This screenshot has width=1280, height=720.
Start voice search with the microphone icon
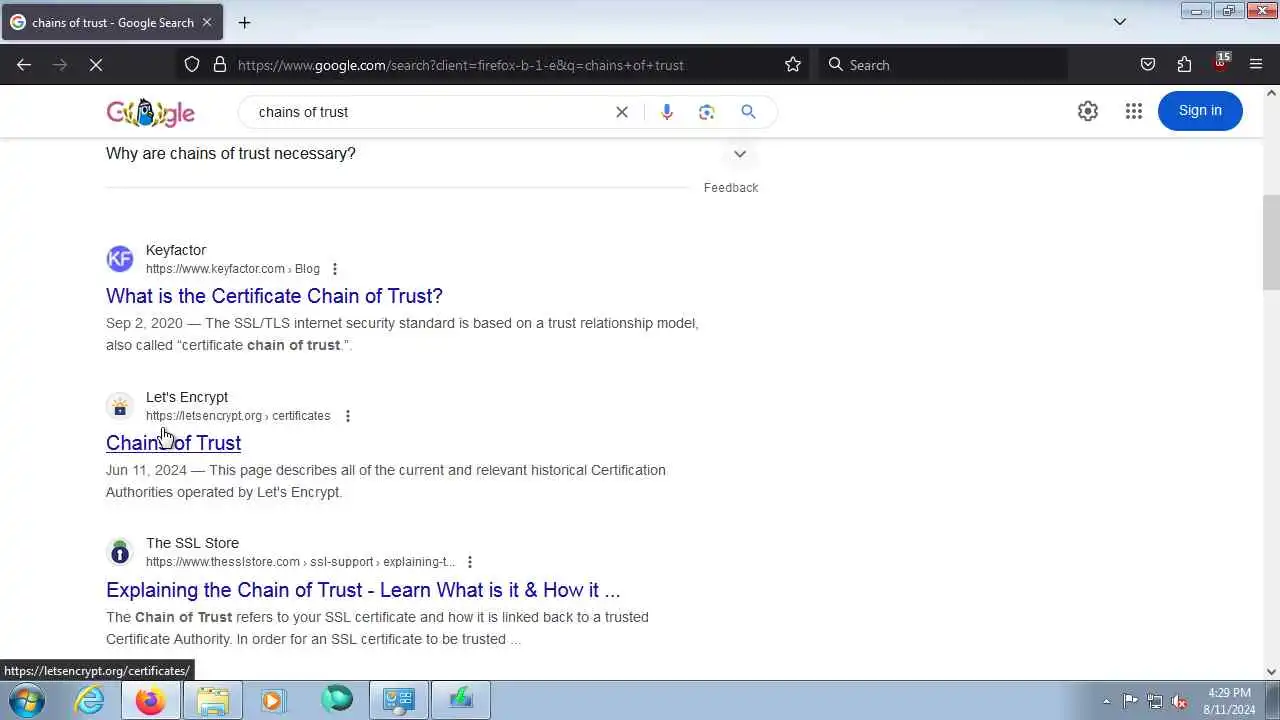click(667, 112)
